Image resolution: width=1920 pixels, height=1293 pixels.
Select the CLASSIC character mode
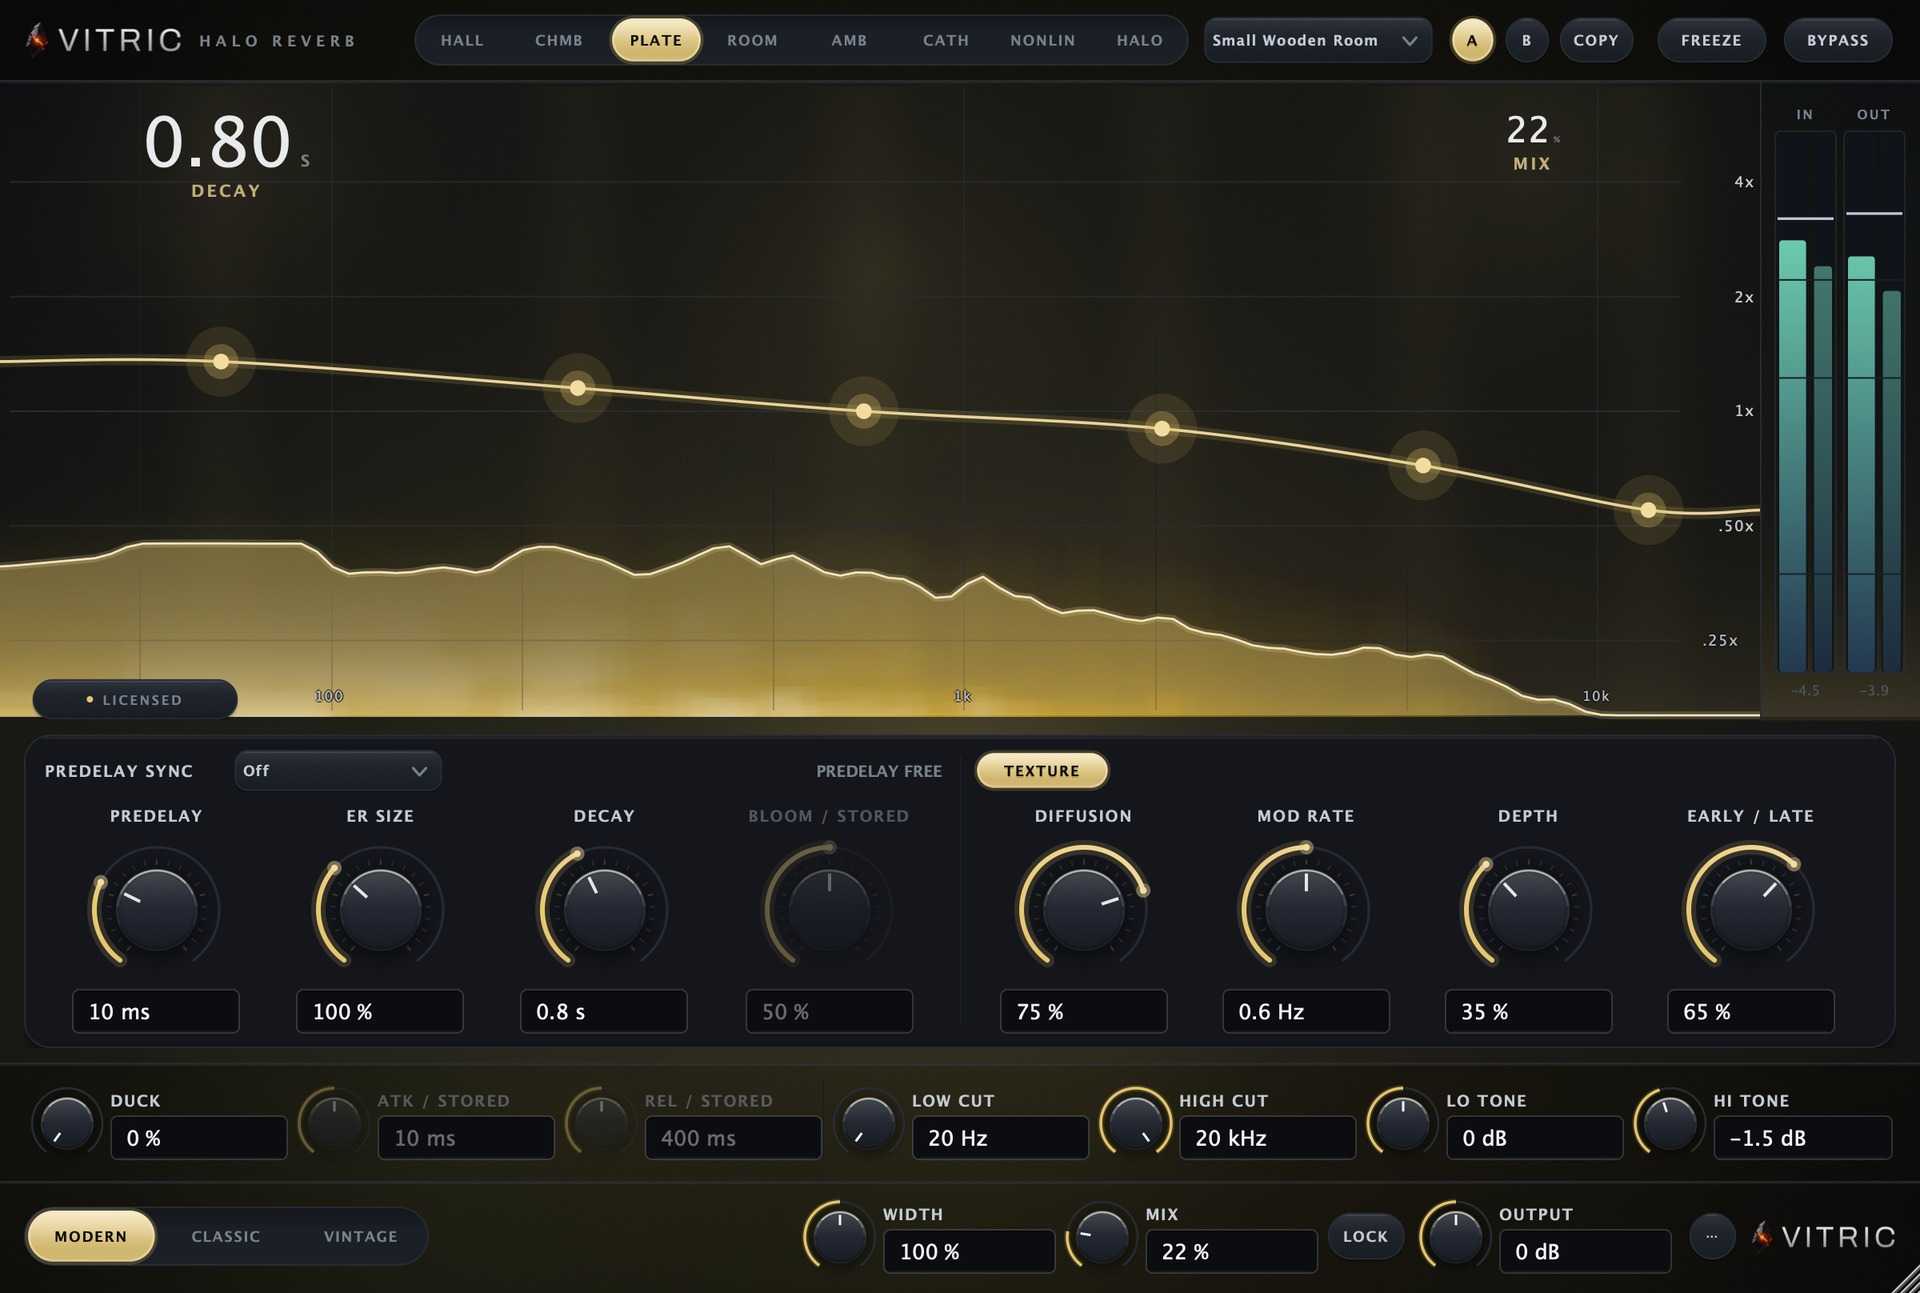pos(226,1237)
